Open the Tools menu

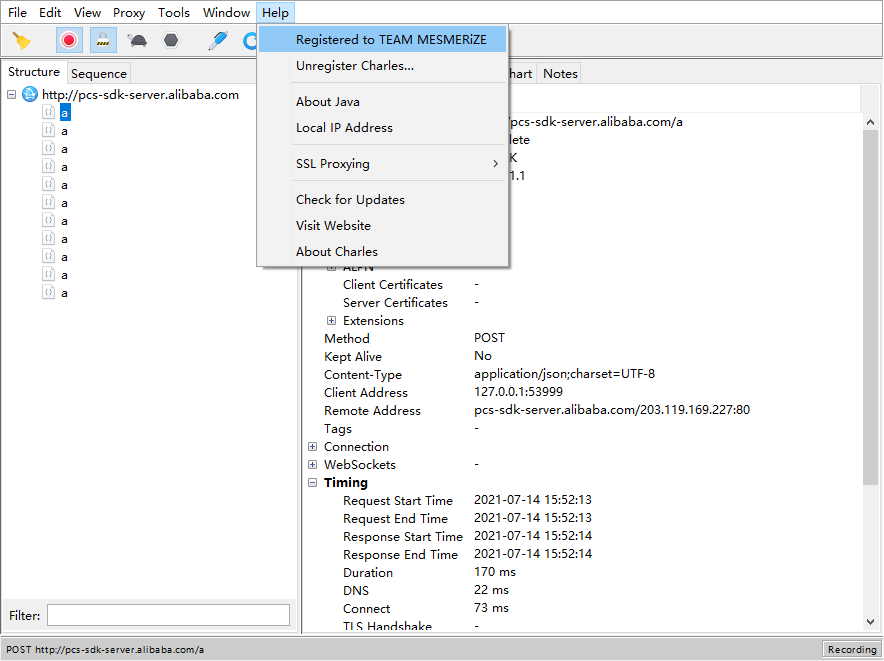[x=174, y=12]
